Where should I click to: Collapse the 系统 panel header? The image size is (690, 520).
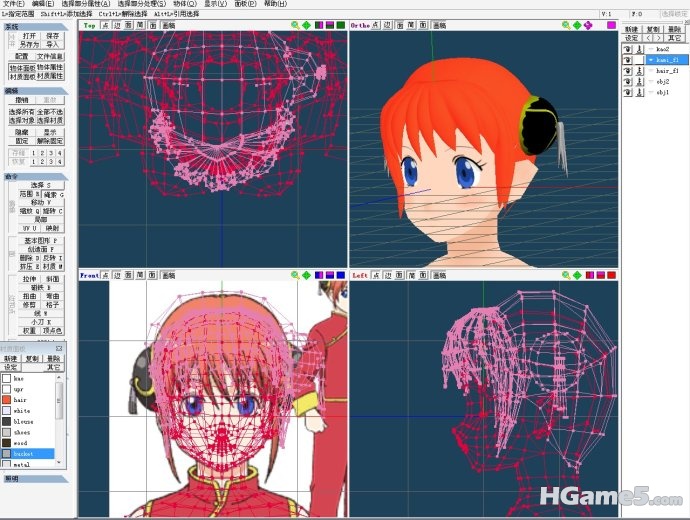pos(12,27)
